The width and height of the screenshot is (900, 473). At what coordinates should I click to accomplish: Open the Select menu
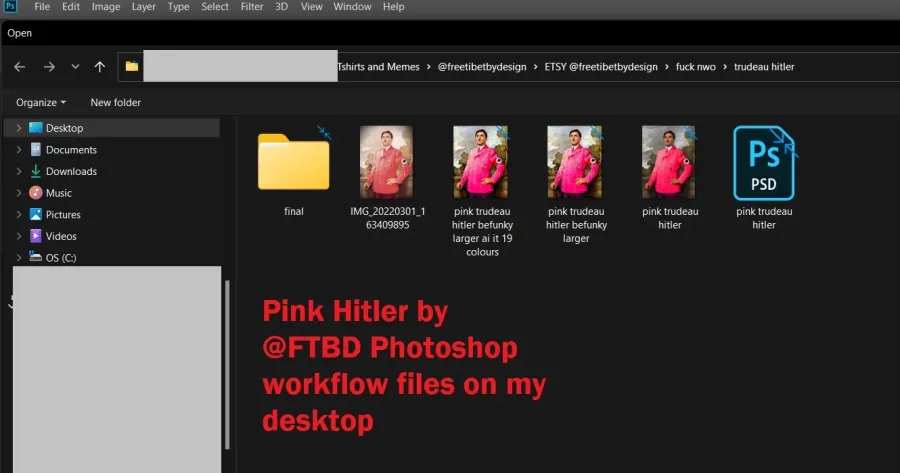pos(215,7)
